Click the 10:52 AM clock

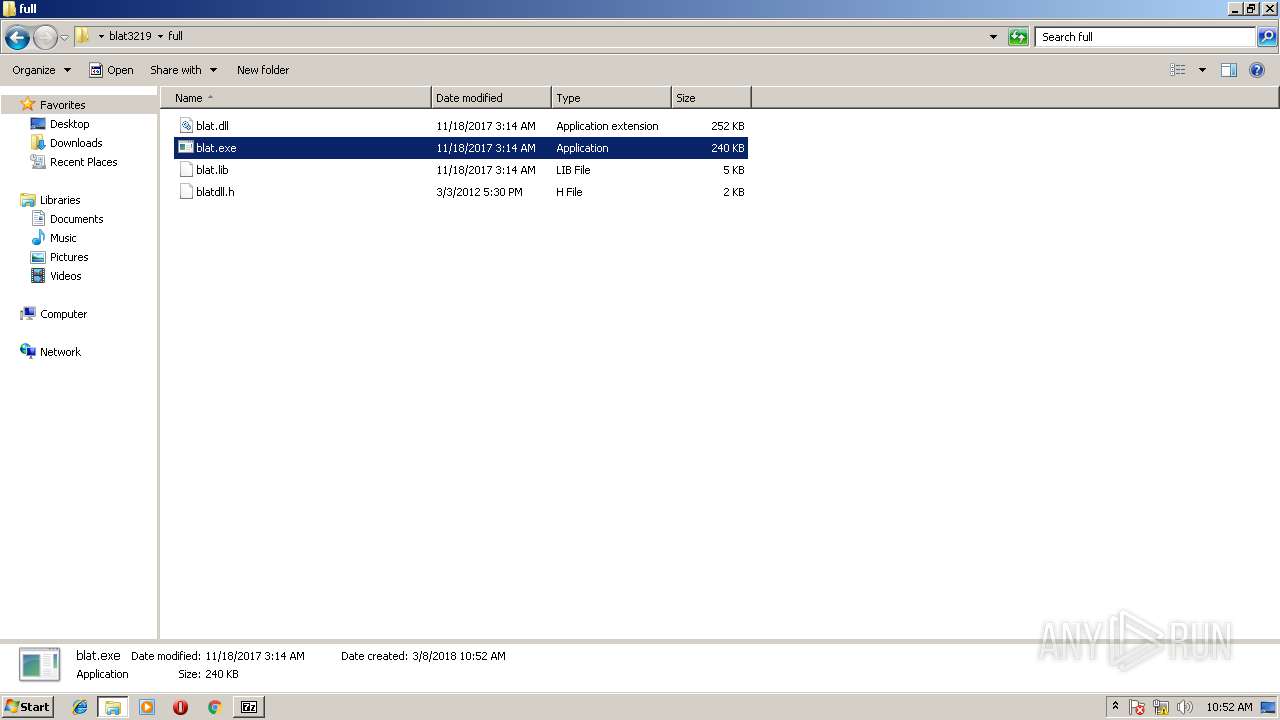point(1229,707)
